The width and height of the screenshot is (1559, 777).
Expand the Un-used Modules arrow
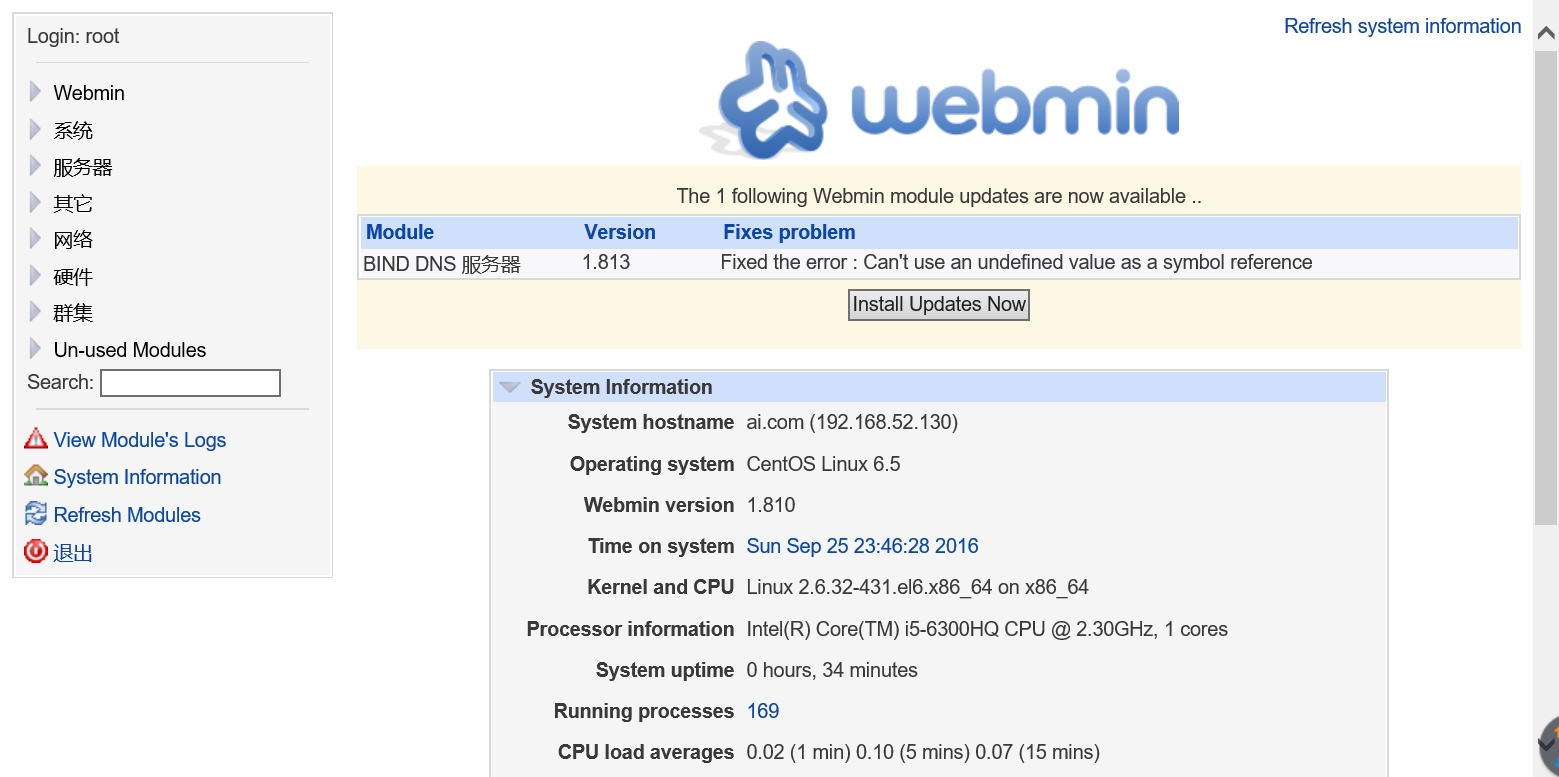pos(35,349)
